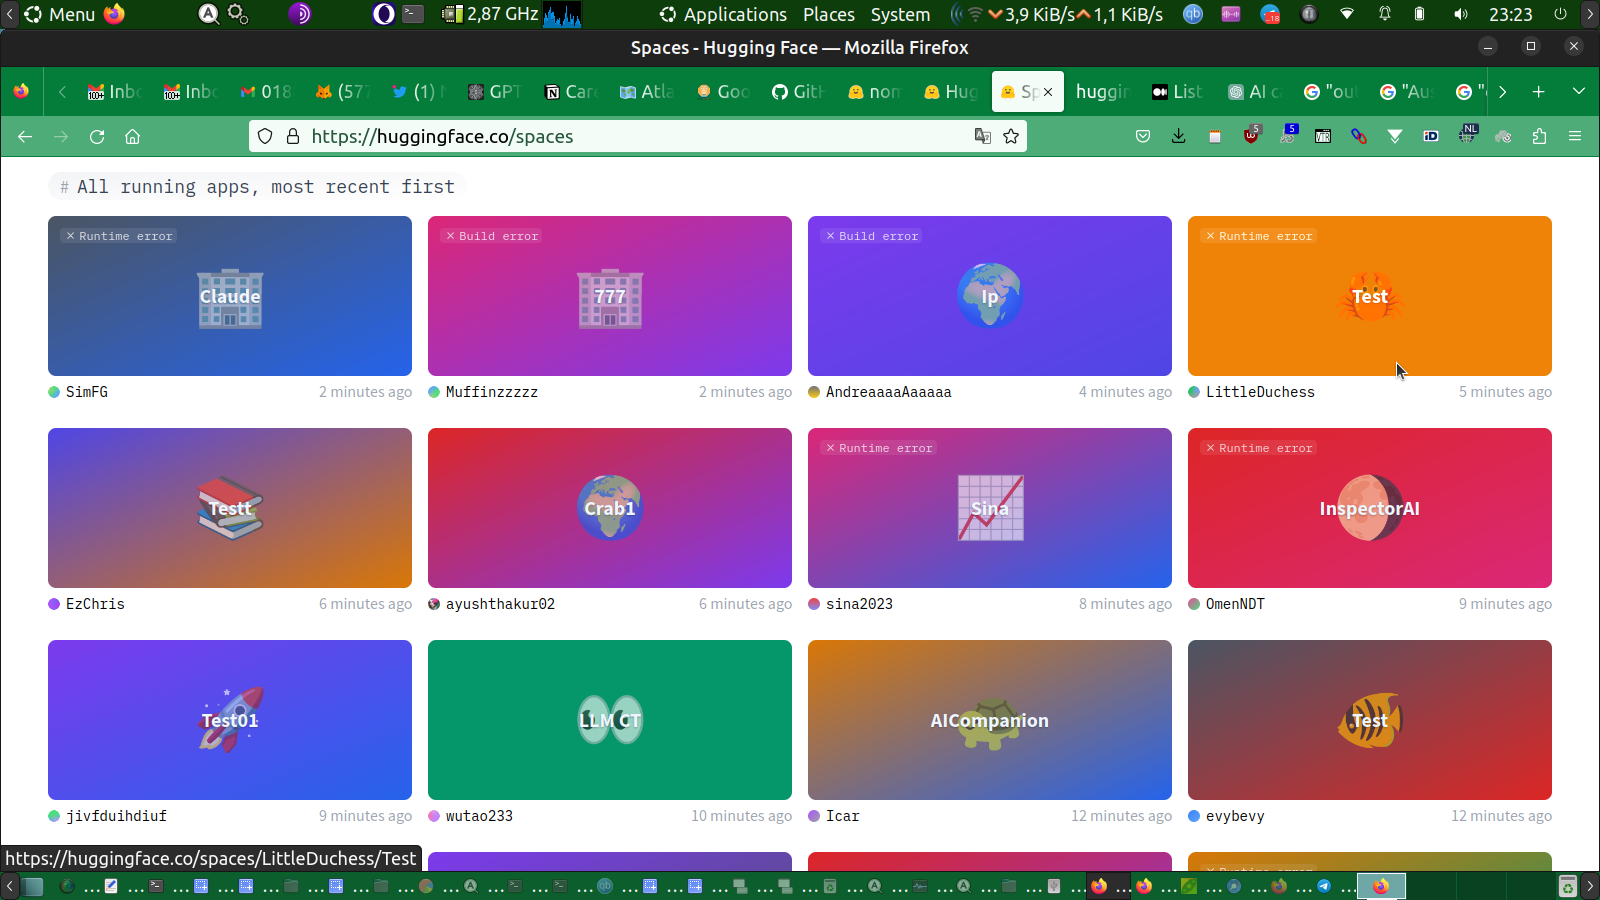
Task: Open Muffinzzzzz author link
Action: pos(492,392)
